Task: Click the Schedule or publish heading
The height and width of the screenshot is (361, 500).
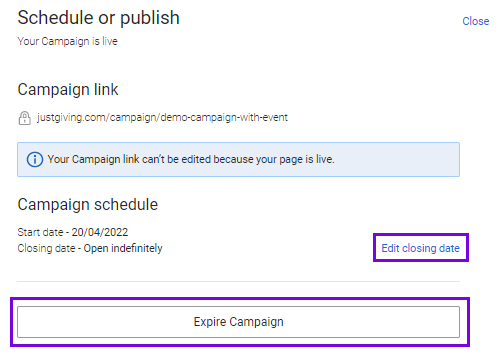Action: (99, 18)
